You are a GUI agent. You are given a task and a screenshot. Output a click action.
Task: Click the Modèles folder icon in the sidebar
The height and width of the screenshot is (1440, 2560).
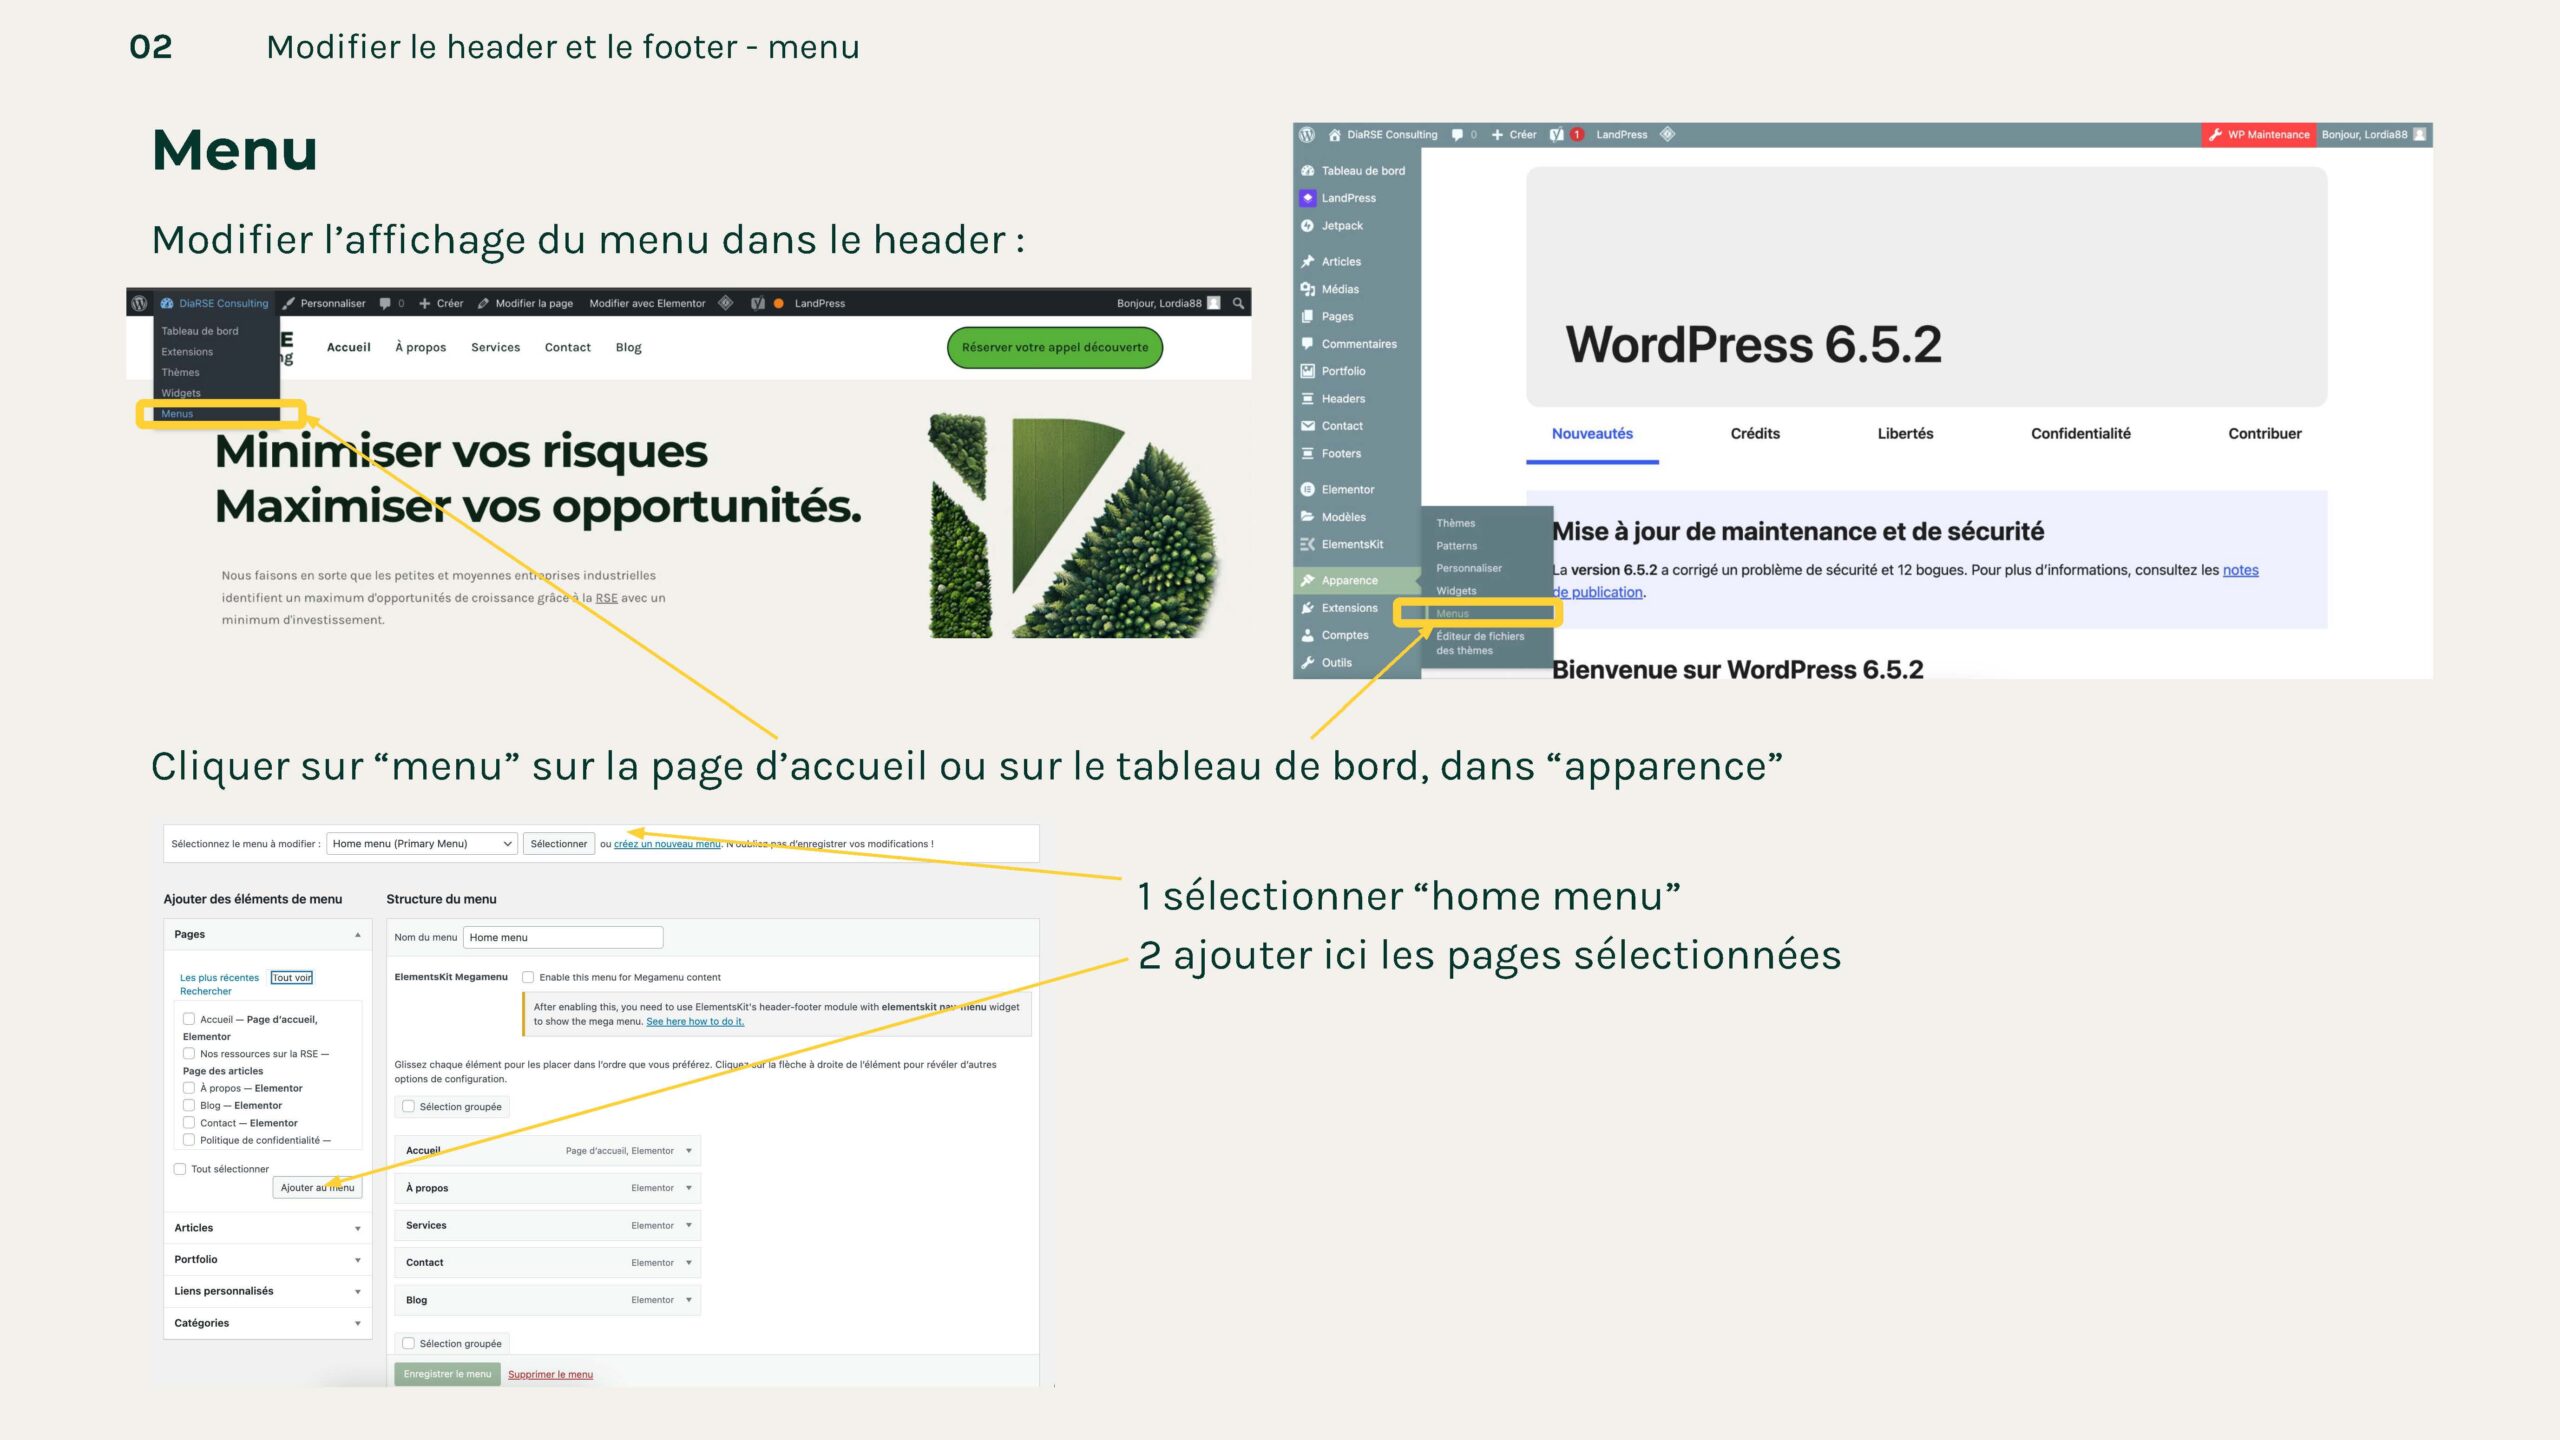coord(1307,517)
